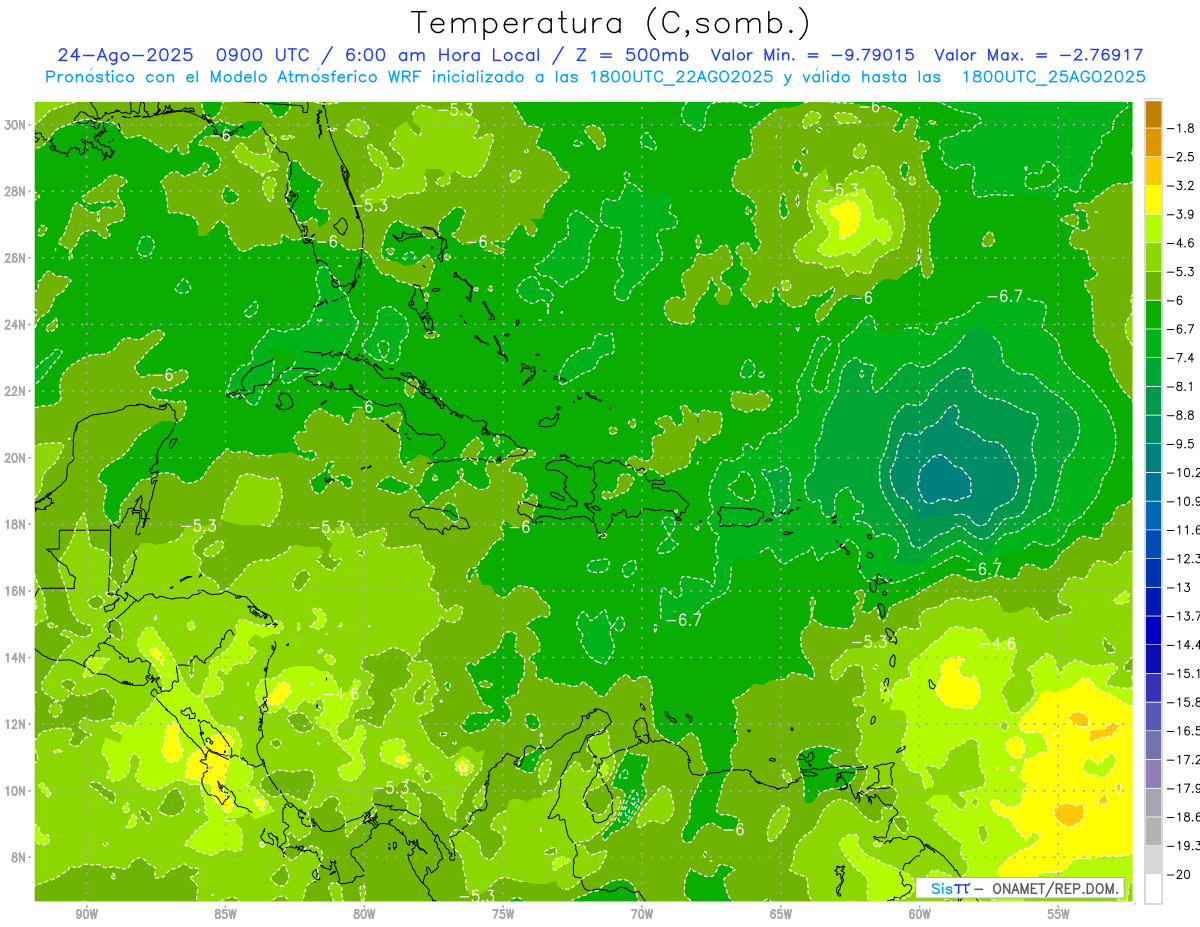Click the -1.8 colorbar legend value
1200x927 pixels.
point(1183,128)
